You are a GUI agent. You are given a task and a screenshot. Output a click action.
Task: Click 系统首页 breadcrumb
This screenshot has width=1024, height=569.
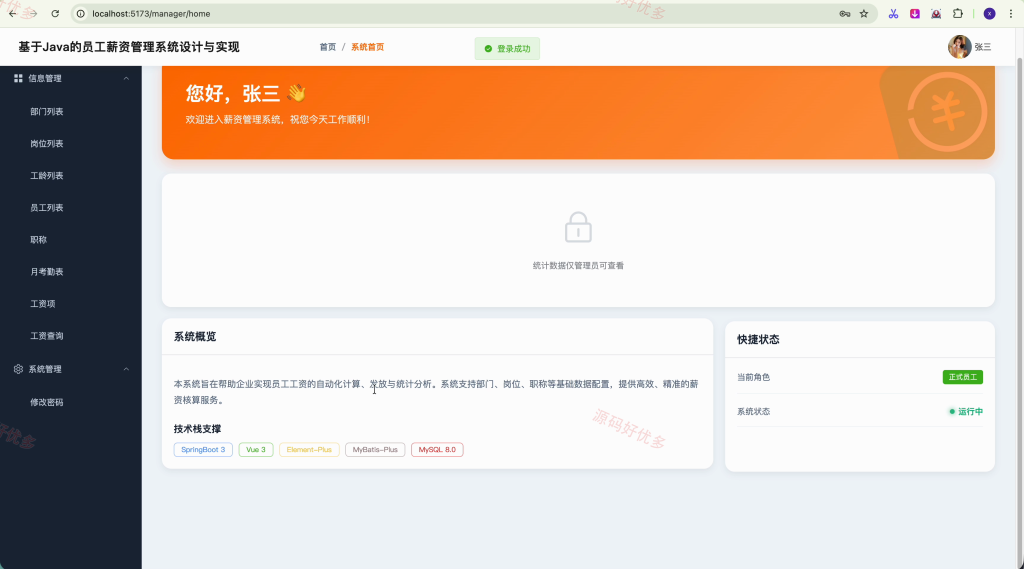367,47
